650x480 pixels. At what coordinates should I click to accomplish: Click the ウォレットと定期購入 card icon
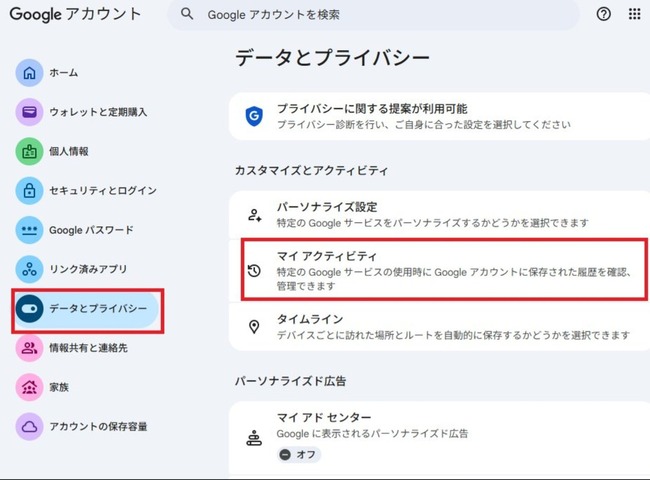(x=29, y=112)
